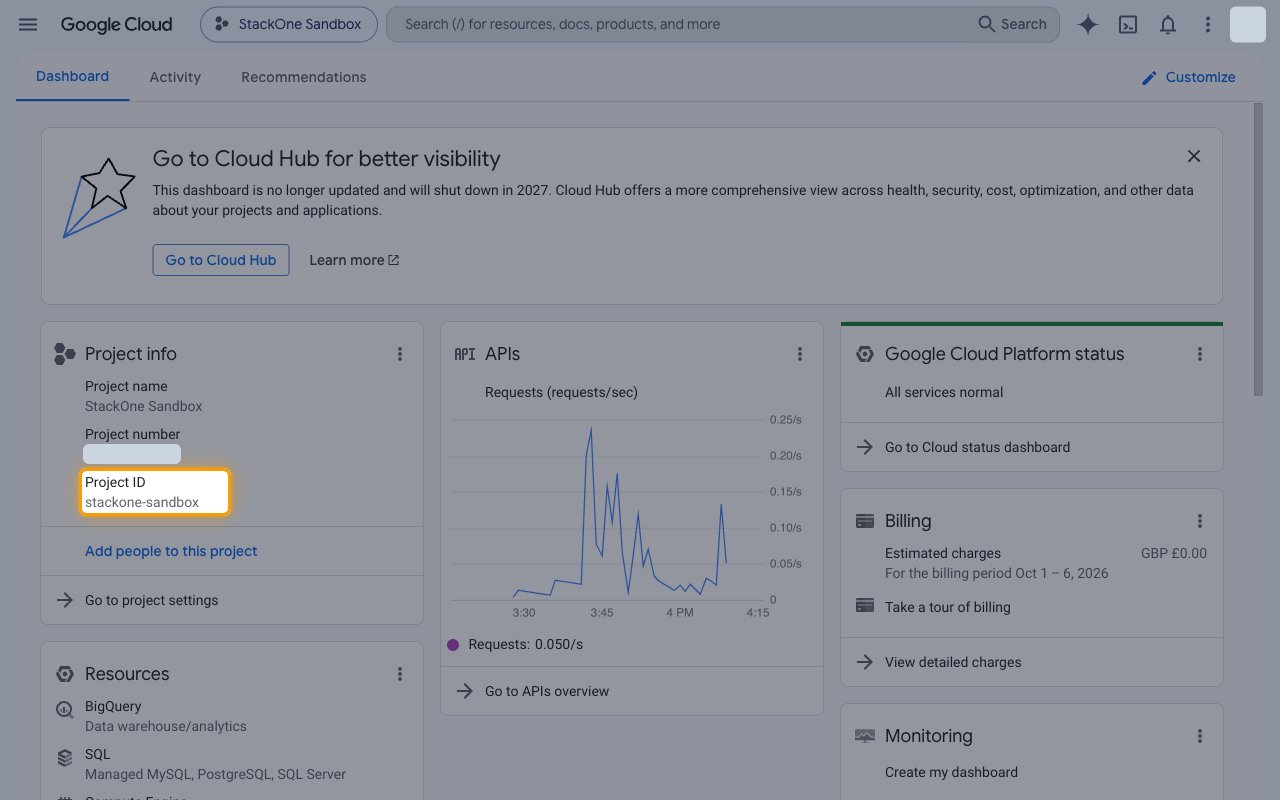Open StackOne Sandbox project picker
The image size is (1280, 800).
coord(289,24)
